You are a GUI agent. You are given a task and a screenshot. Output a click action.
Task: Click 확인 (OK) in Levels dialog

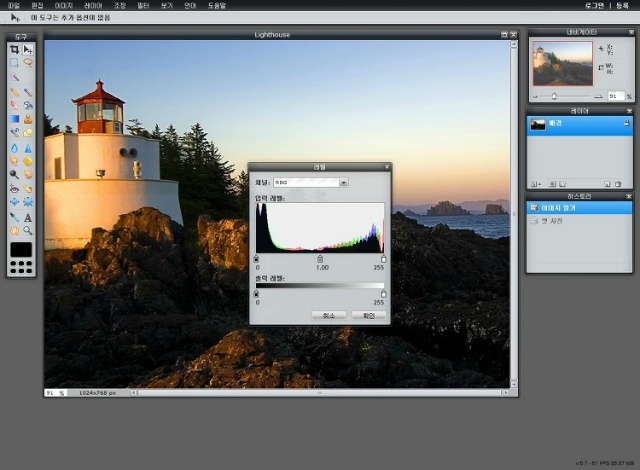coord(368,315)
